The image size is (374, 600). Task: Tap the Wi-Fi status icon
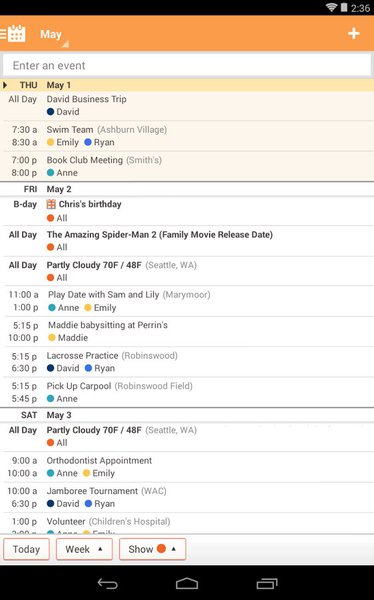click(331, 7)
